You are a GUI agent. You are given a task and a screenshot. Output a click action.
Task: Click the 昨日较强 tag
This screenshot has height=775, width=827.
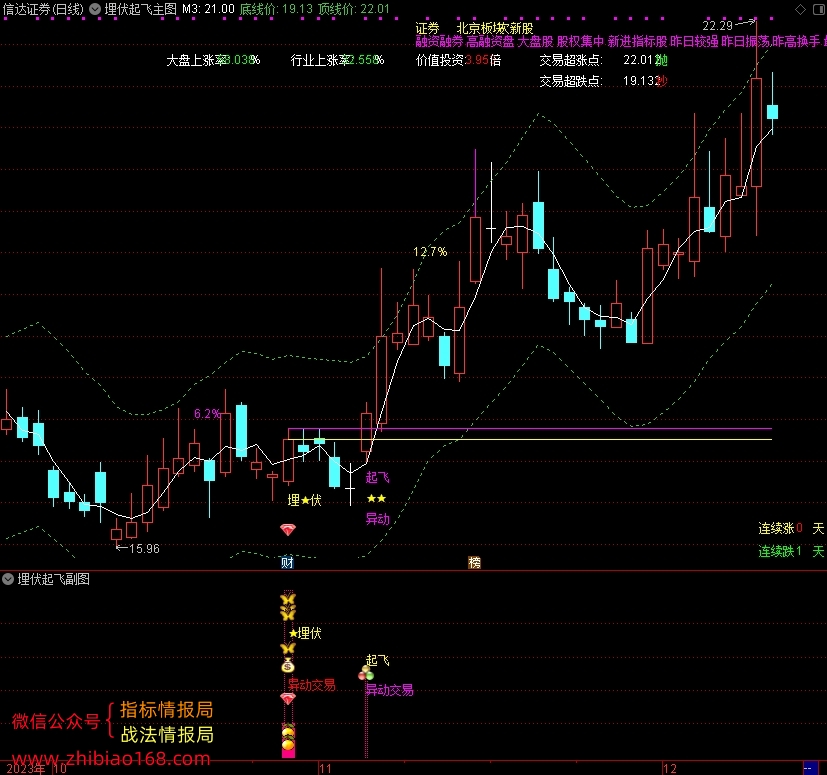[x=694, y=42]
